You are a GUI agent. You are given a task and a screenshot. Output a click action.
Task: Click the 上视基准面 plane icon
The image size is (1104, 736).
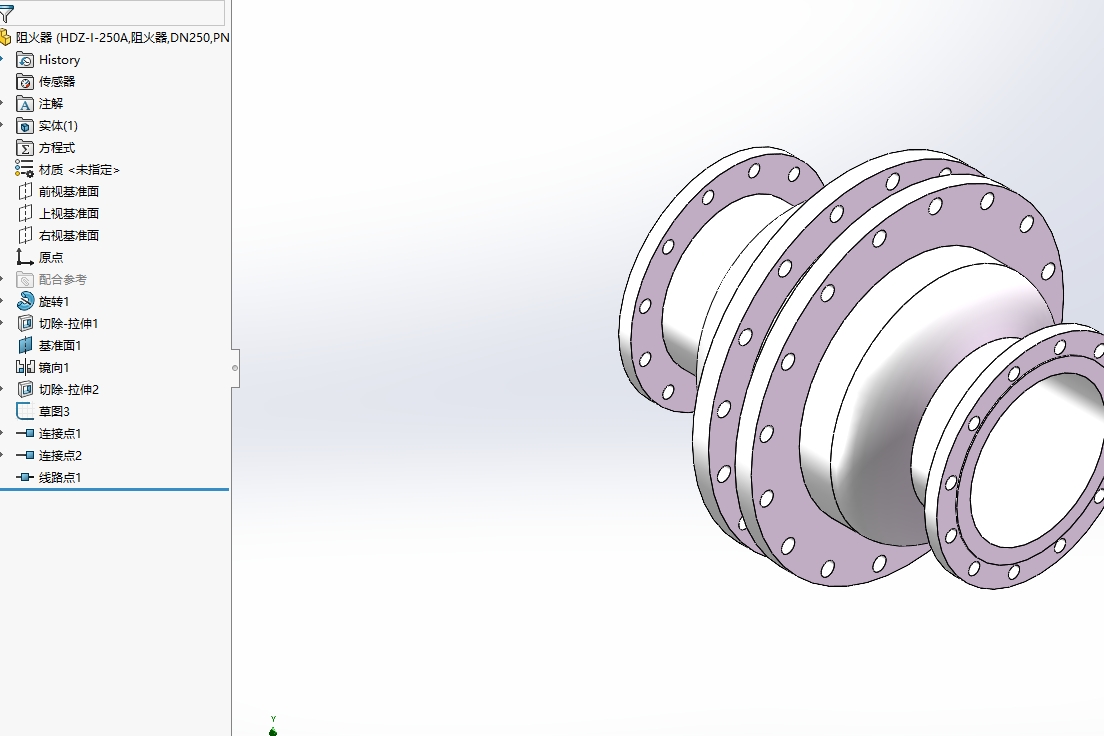25,213
